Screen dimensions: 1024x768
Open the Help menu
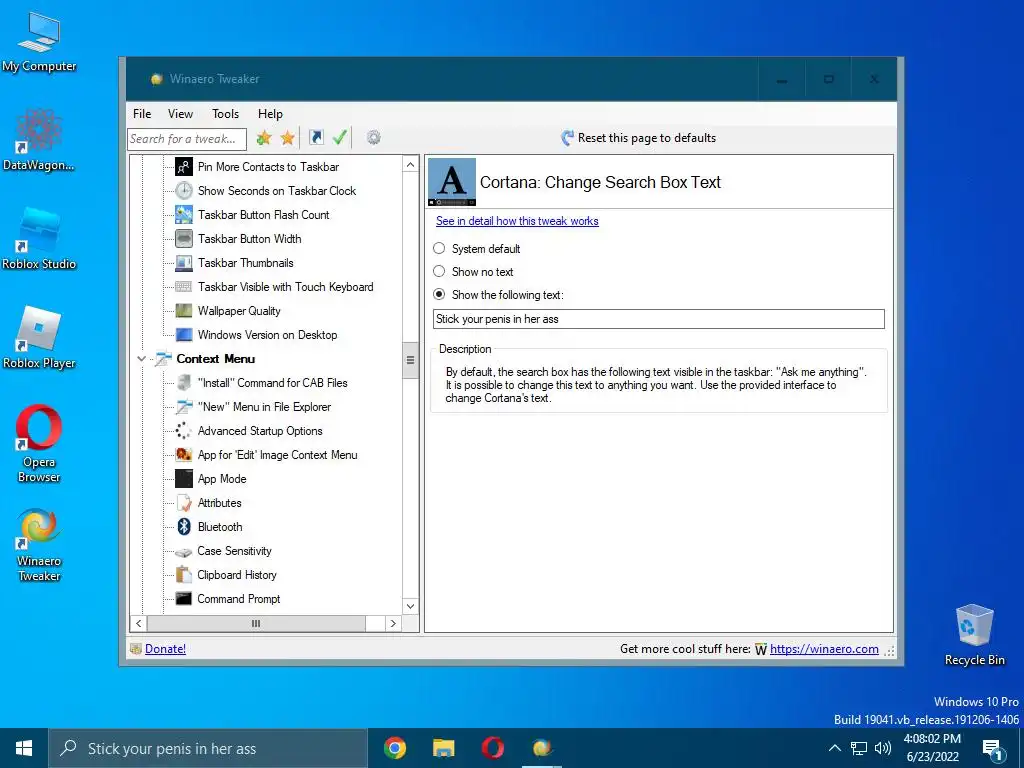pos(270,114)
